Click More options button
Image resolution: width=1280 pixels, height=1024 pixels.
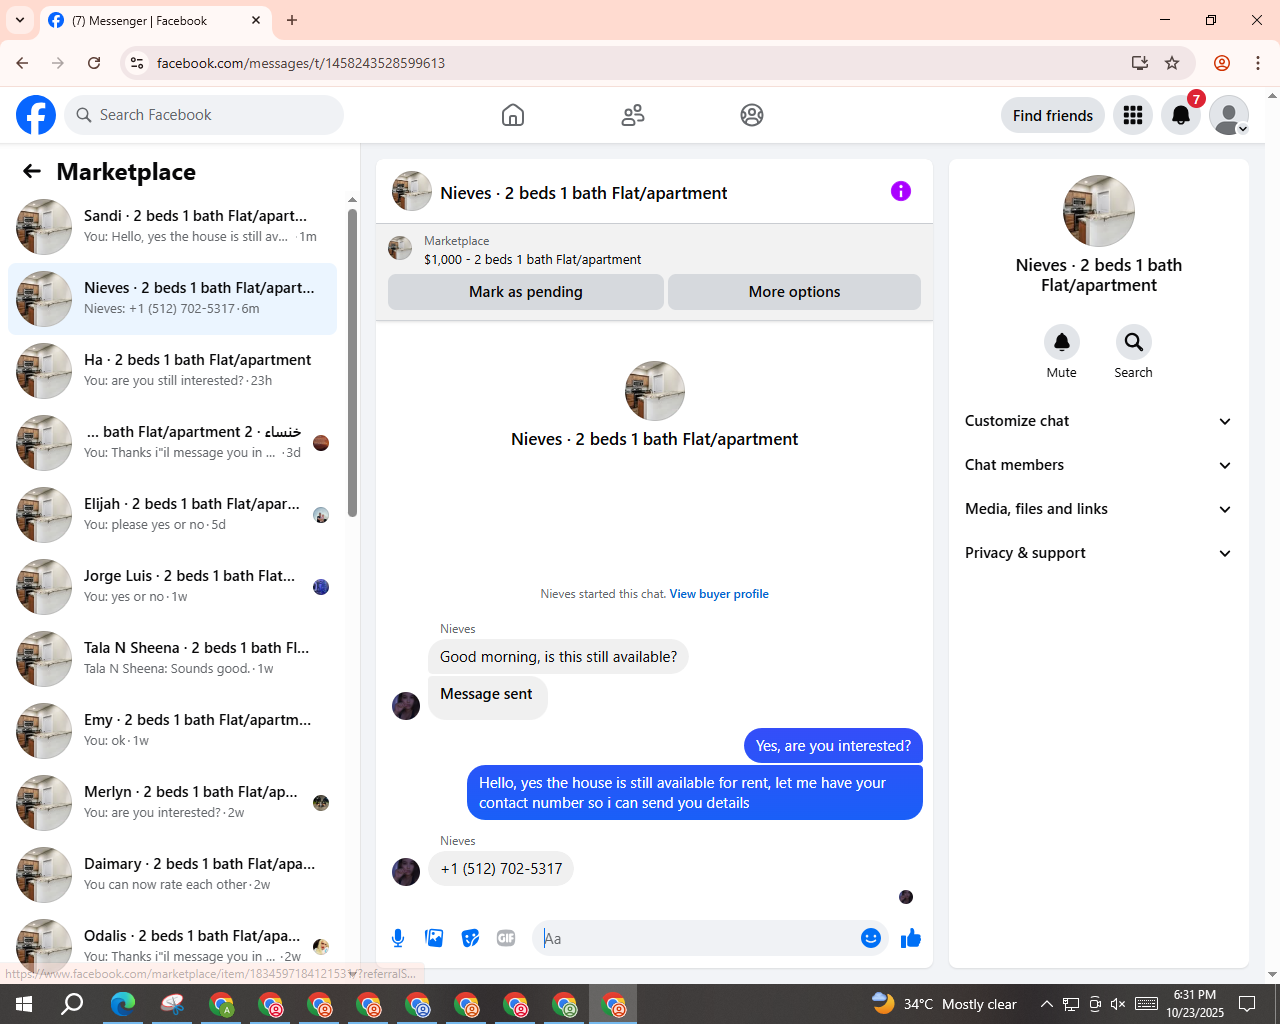point(794,292)
